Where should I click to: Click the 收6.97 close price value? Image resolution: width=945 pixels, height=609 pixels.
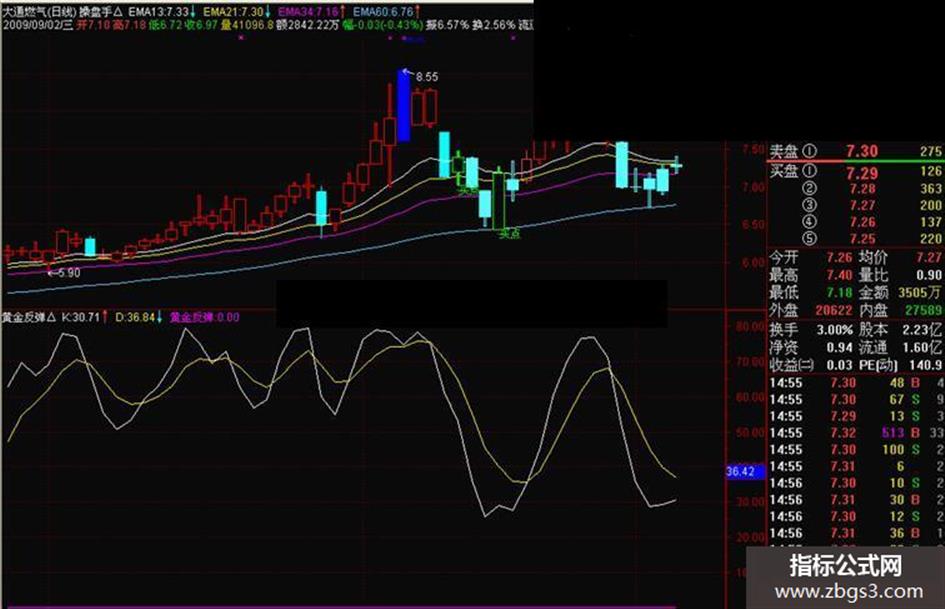(200, 25)
